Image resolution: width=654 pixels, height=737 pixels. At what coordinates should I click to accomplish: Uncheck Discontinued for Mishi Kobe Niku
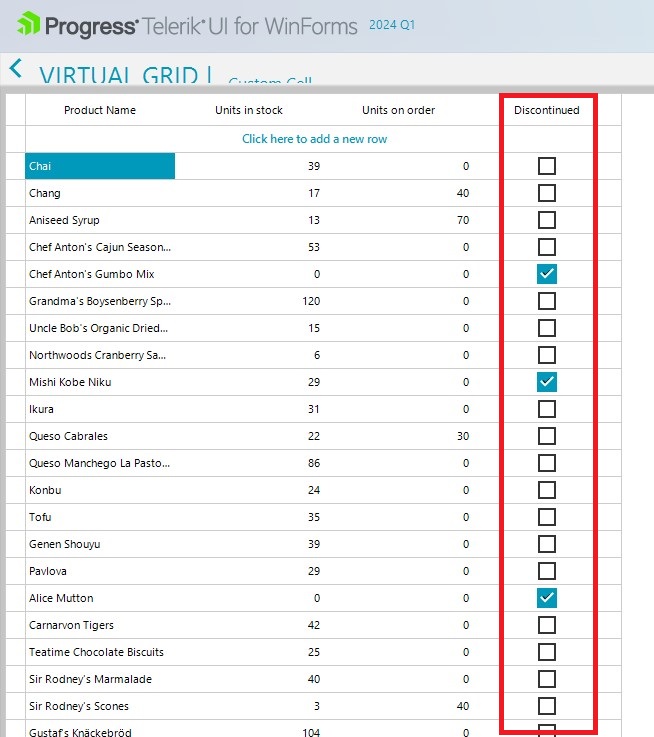pyautogui.click(x=546, y=382)
